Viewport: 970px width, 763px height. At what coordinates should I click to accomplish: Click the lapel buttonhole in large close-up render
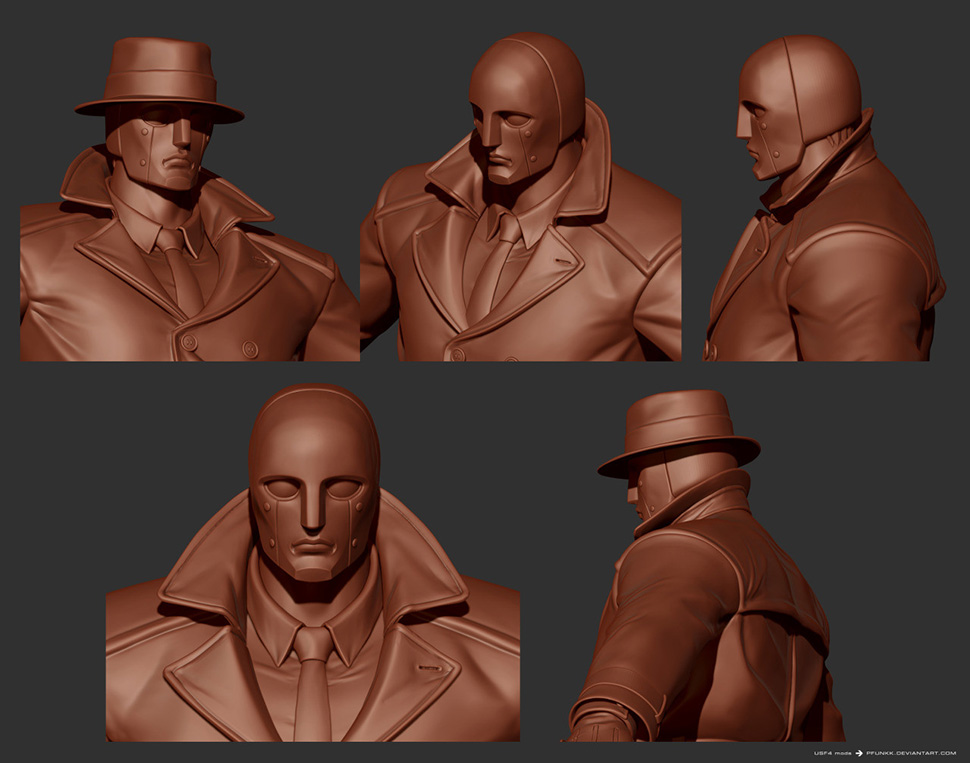431,667
